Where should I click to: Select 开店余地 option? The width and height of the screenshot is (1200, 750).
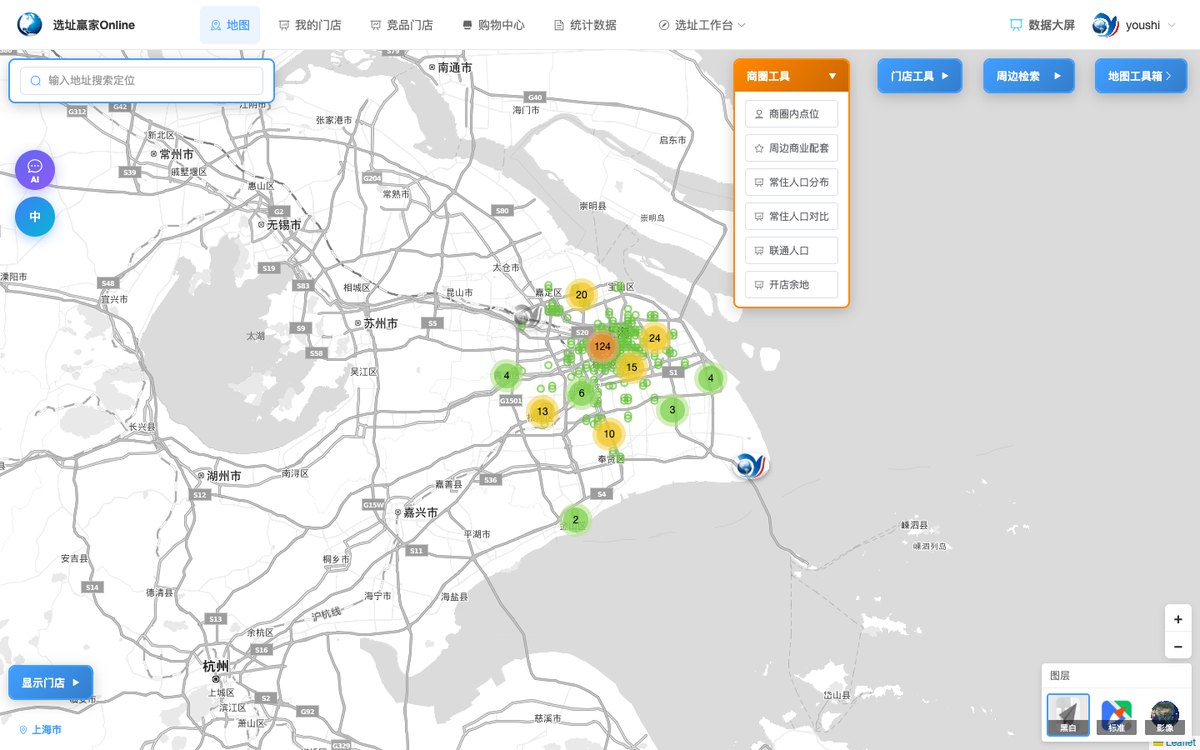pos(791,284)
